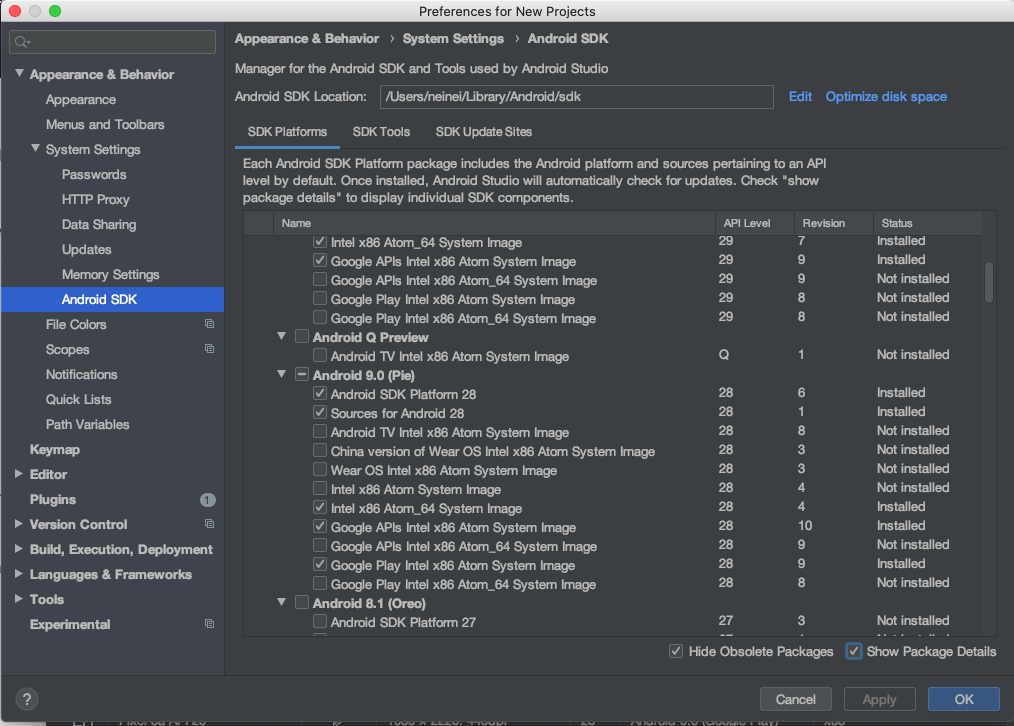Check China version of Wear OS system image
The width and height of the screenshot is (1014, 726).
[319, 451]
